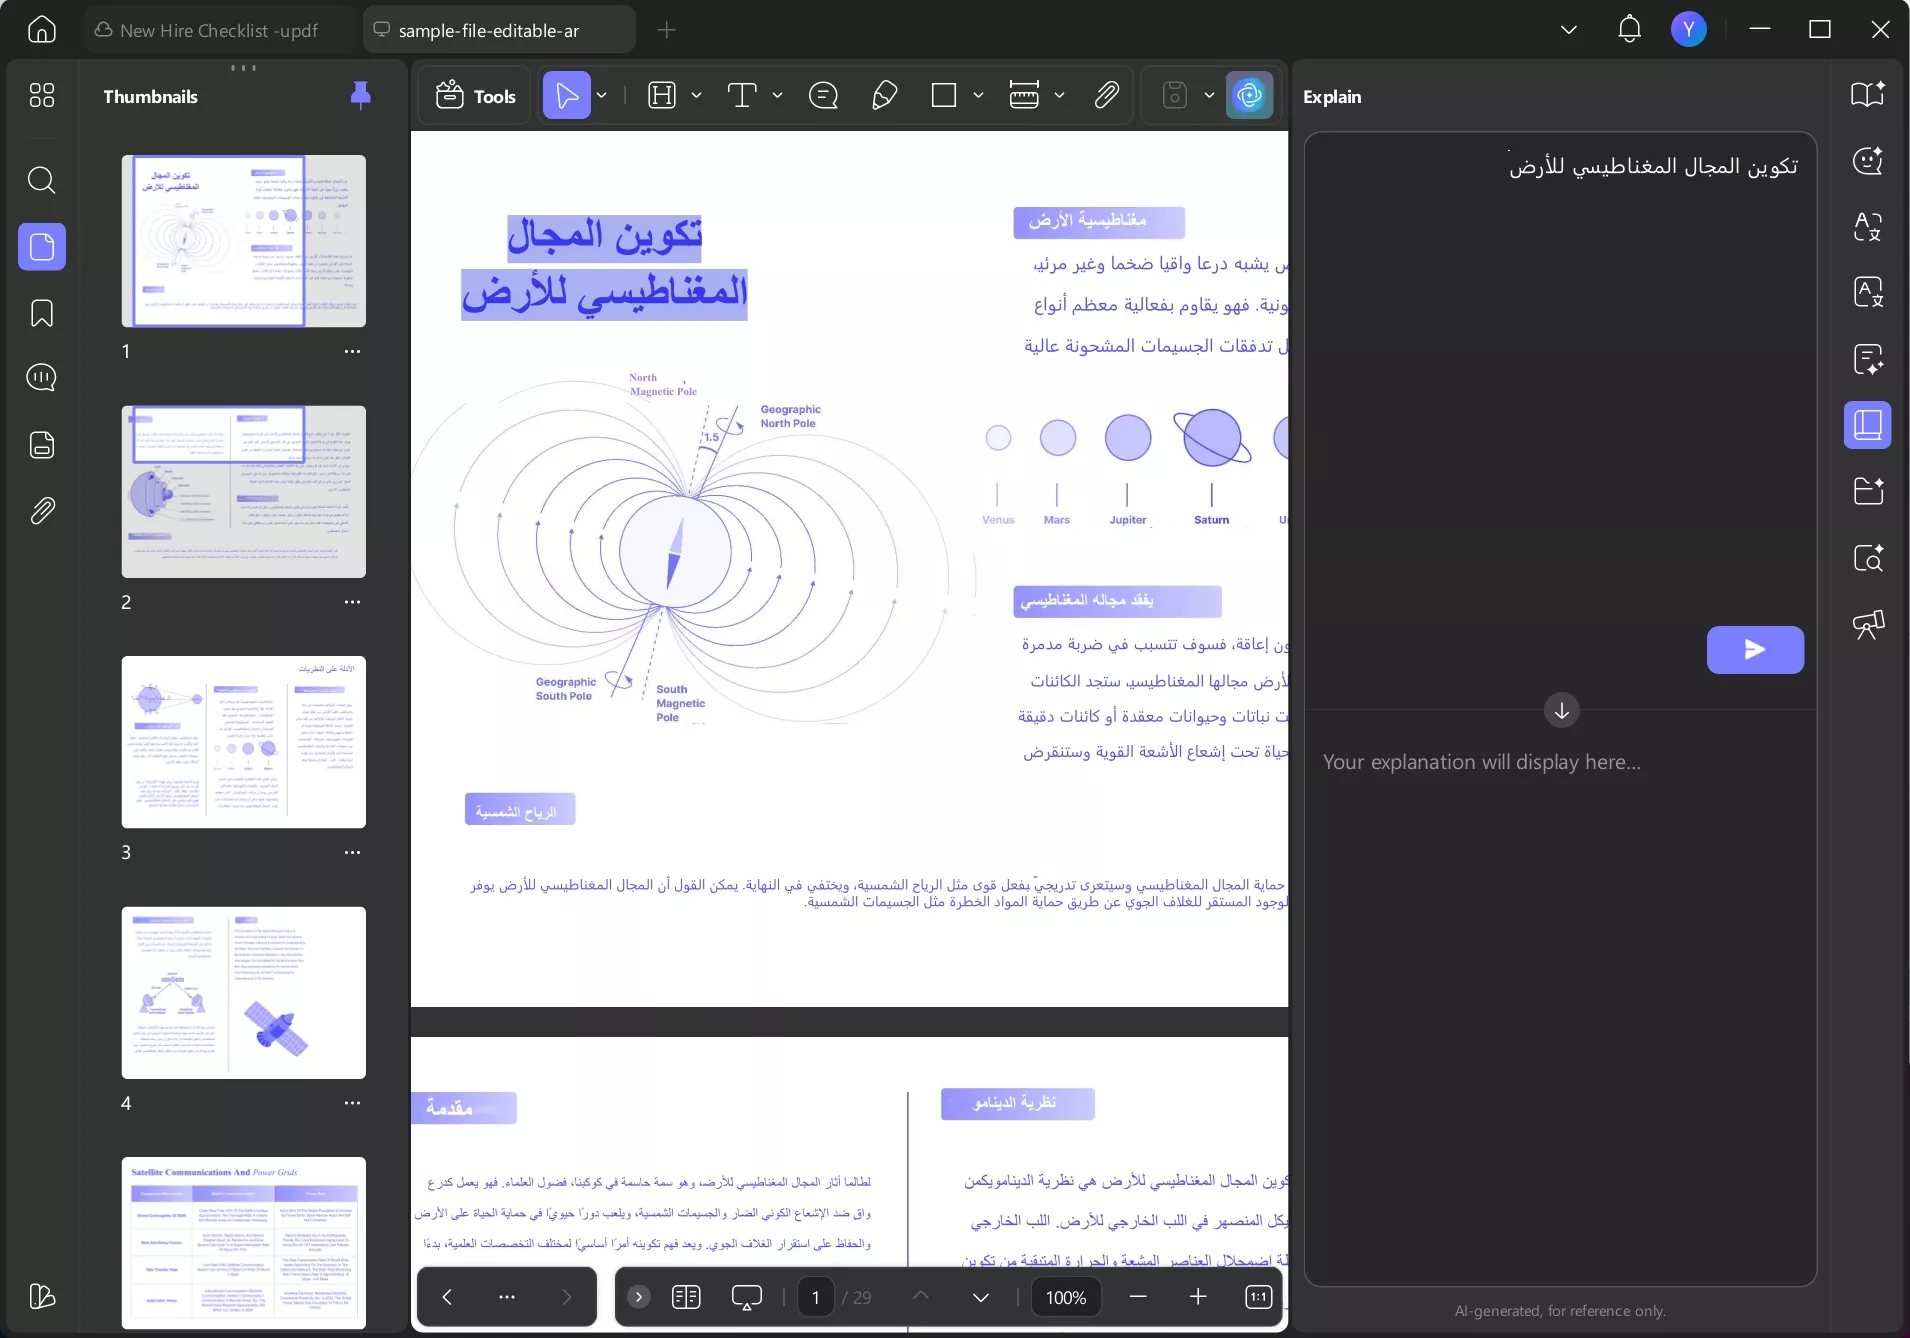Select page 3 thumbnail

point(244,742)
